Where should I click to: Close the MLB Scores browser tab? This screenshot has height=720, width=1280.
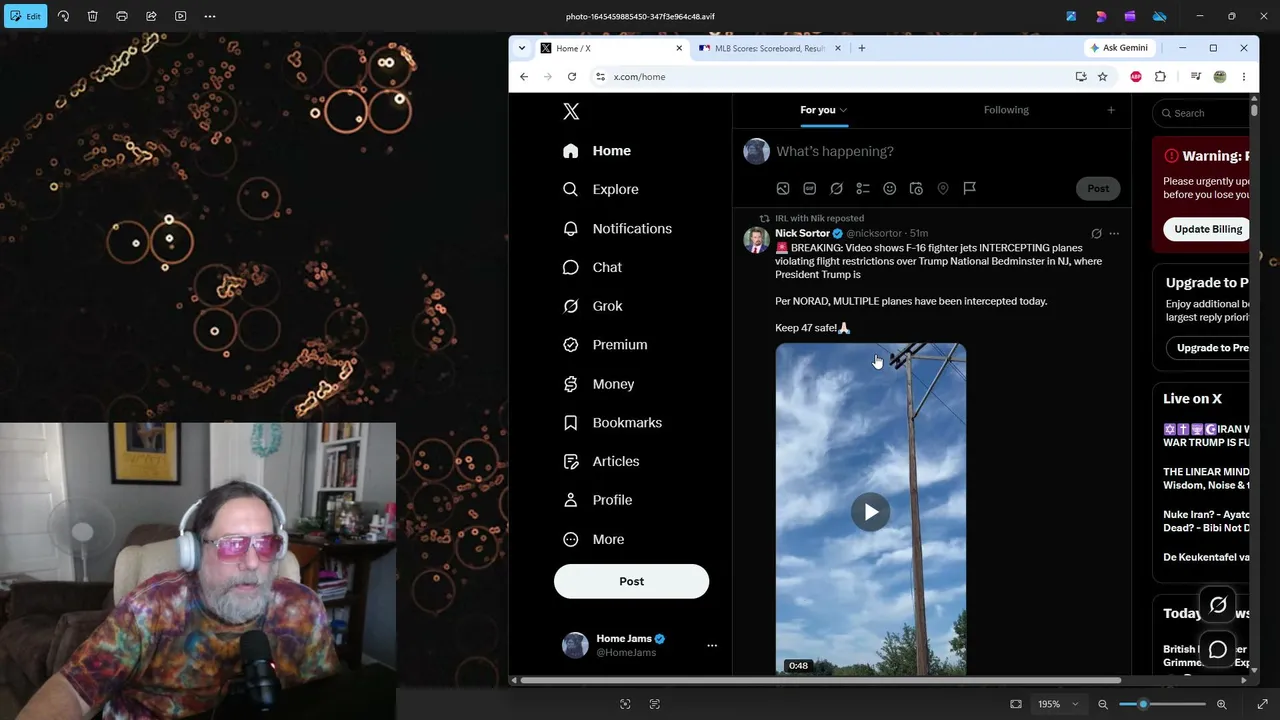point(840,48)
